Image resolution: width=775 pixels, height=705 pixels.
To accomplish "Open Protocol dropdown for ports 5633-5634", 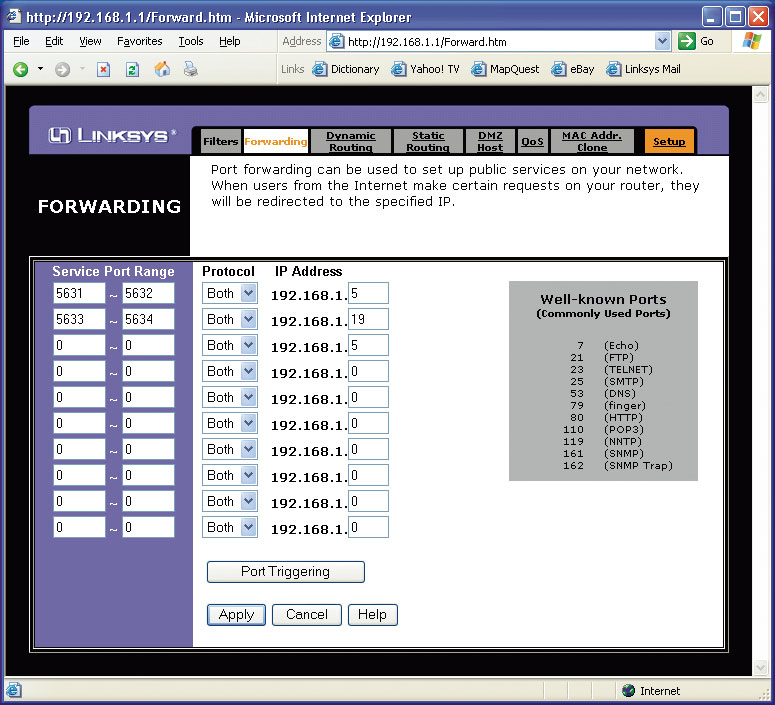I will (x=249, y=319).
